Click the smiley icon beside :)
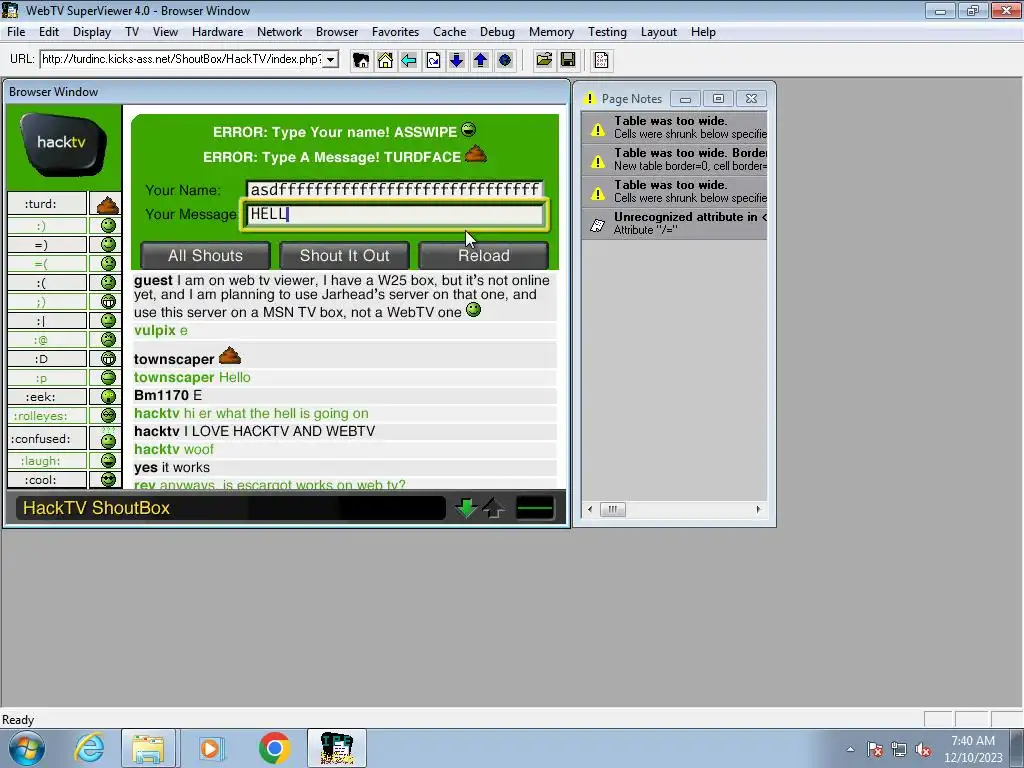 108,225
